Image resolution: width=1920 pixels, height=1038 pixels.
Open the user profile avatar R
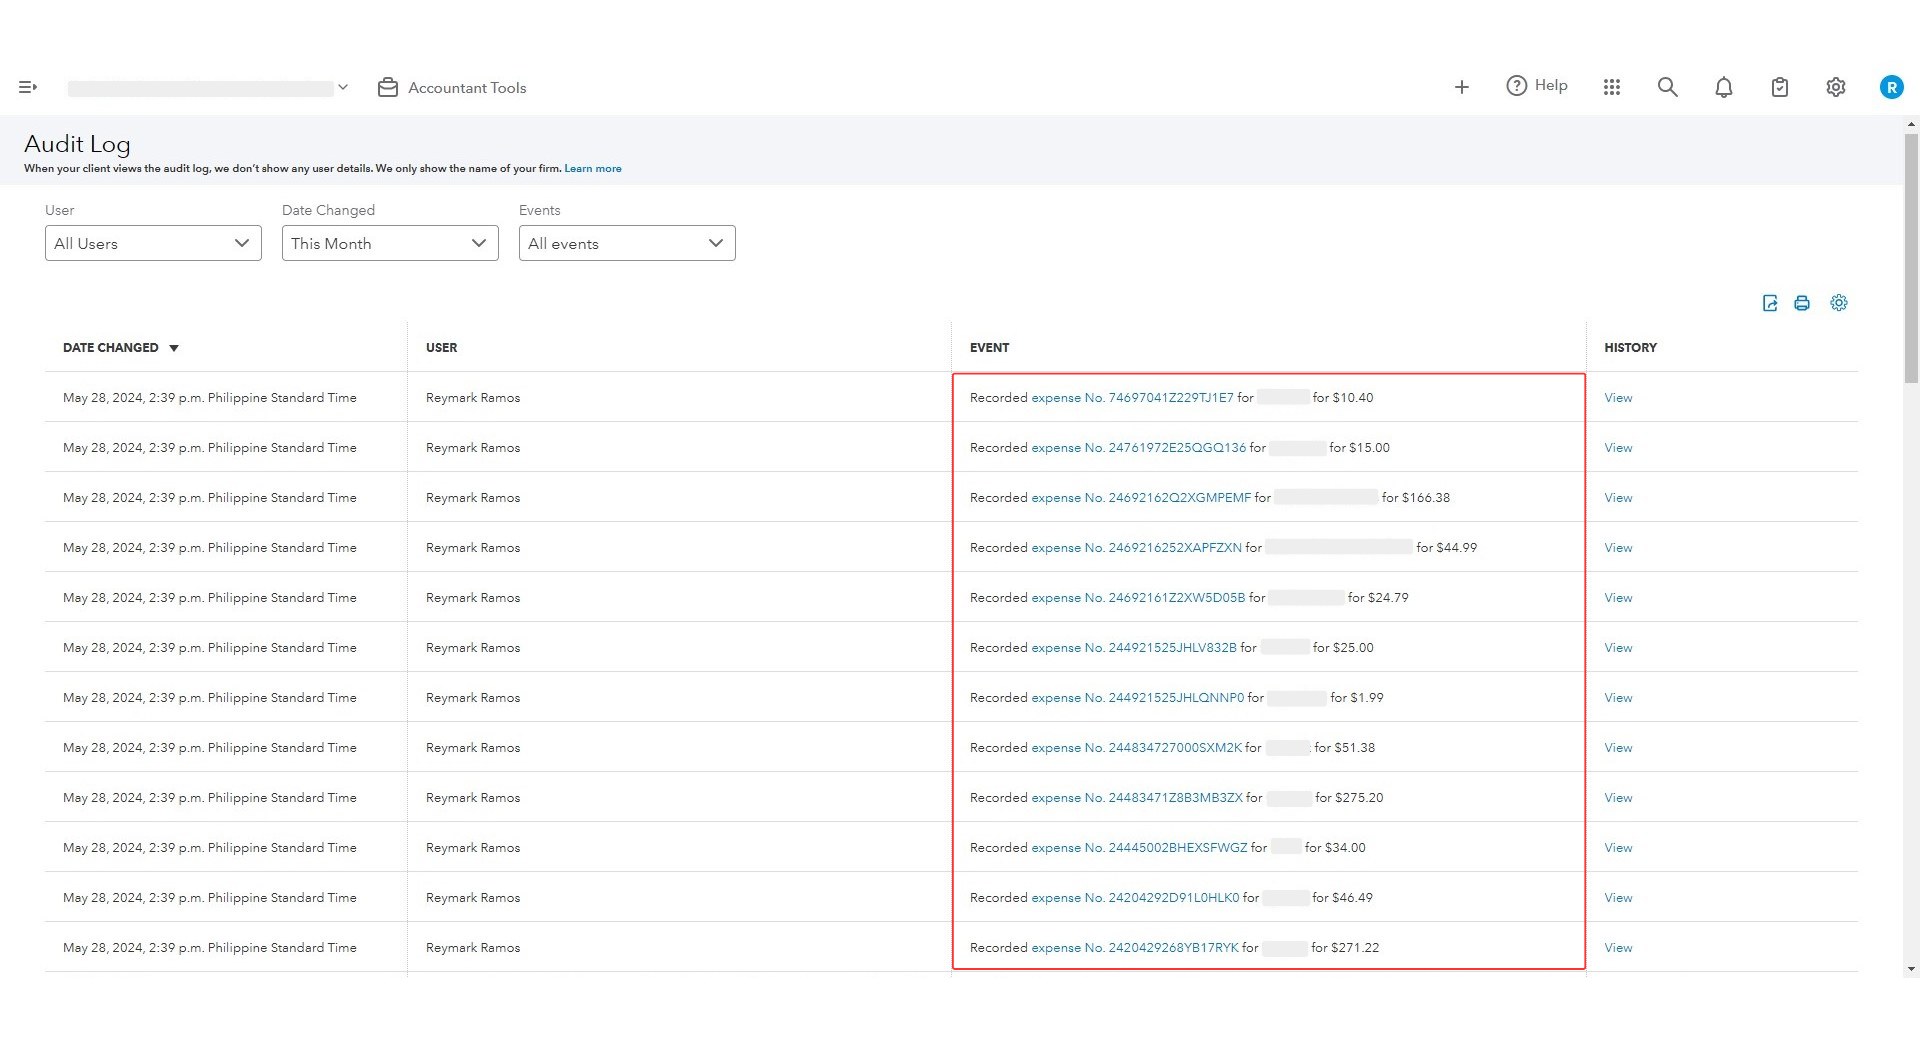[x=1891, y=88]
